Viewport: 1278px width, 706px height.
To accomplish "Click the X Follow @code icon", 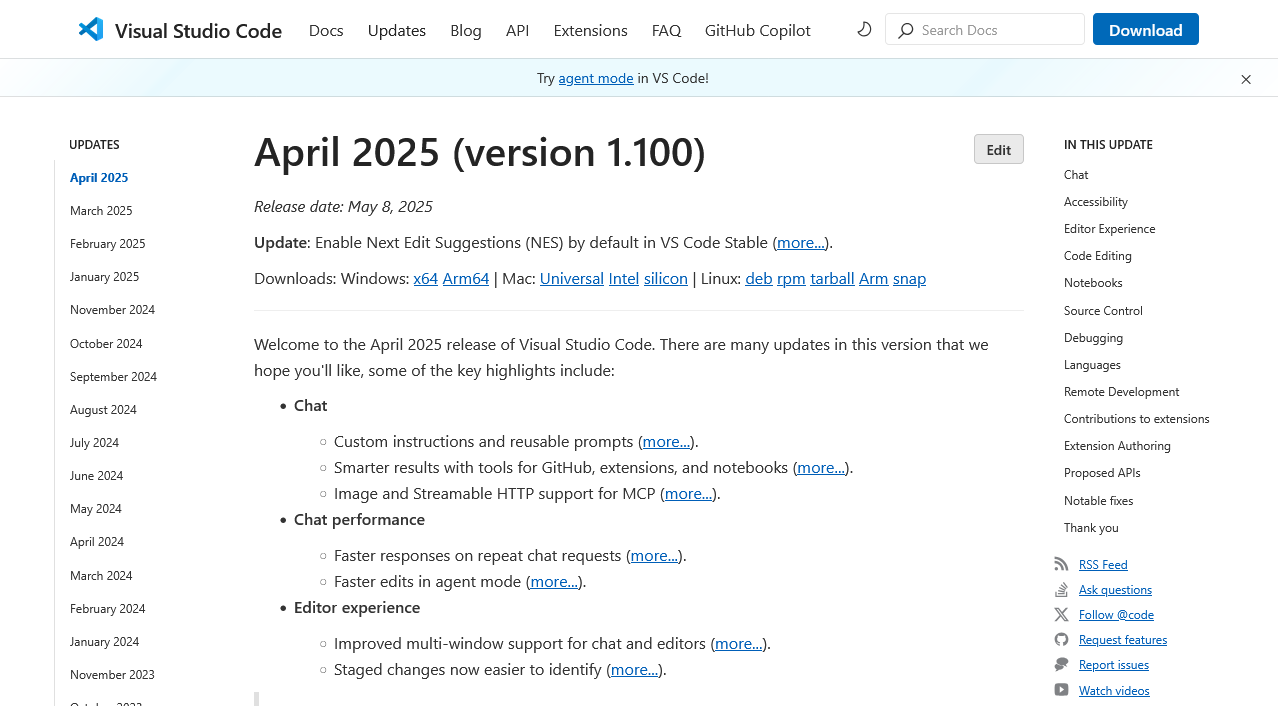I will click(x=1061, y=615).
